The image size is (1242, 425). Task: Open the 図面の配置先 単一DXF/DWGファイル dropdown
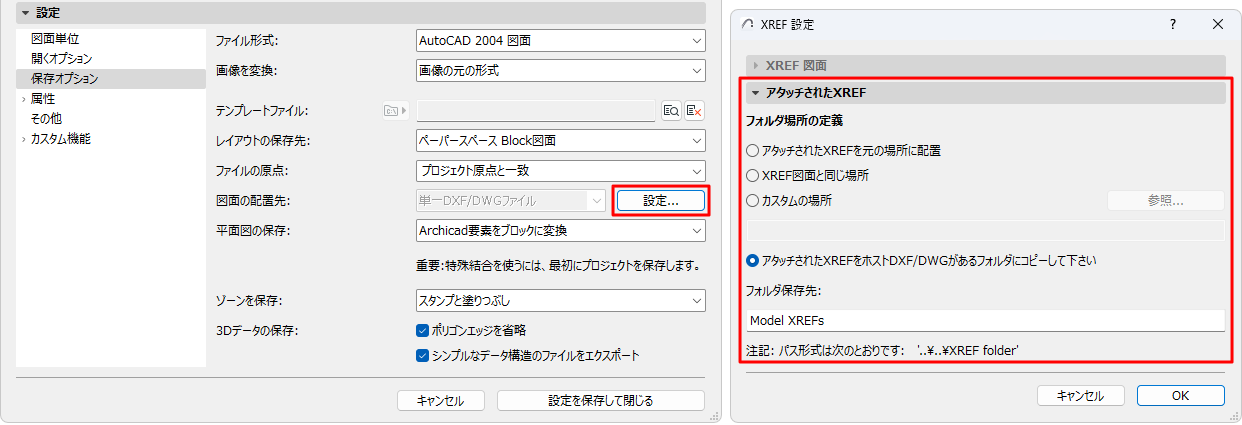coord(511,200)
